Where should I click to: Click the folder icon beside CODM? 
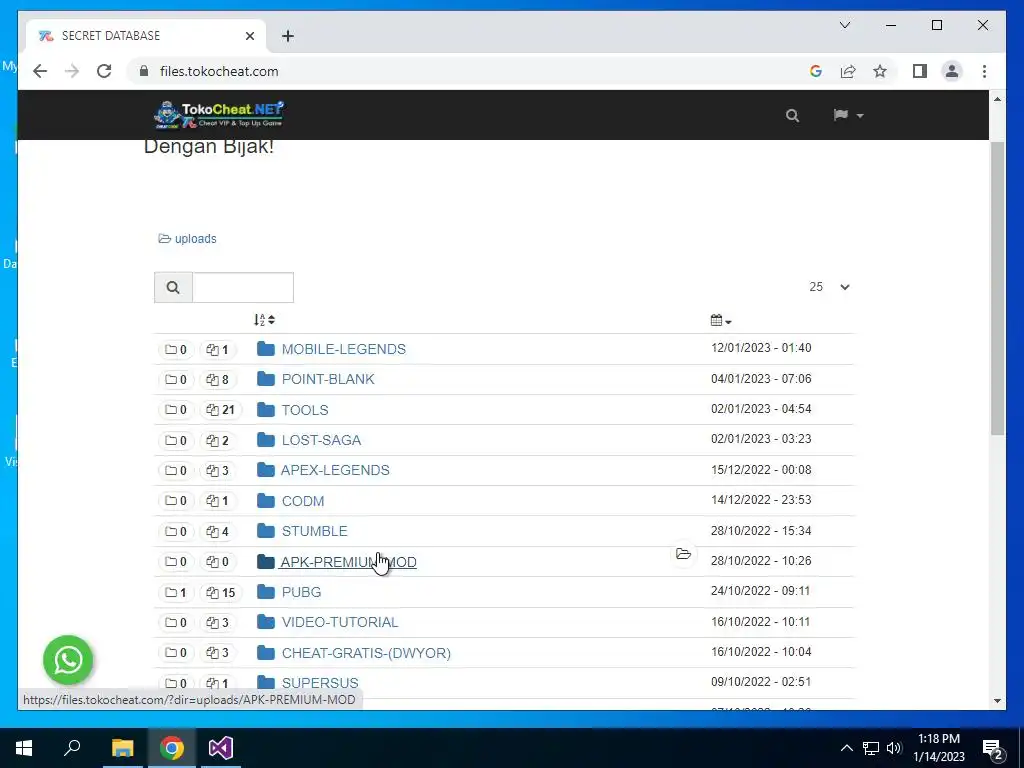pyautogui.click(x=266, y=500)
